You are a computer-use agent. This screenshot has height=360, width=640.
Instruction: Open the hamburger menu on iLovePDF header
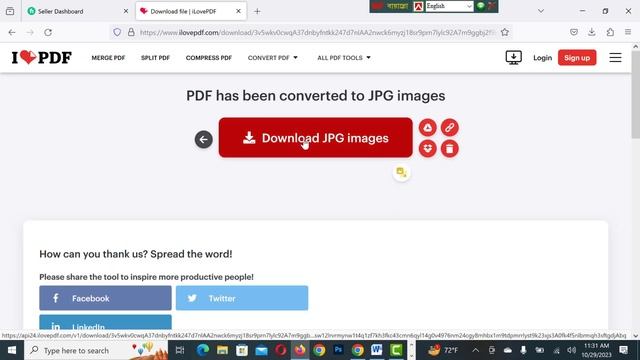point(615,58)
